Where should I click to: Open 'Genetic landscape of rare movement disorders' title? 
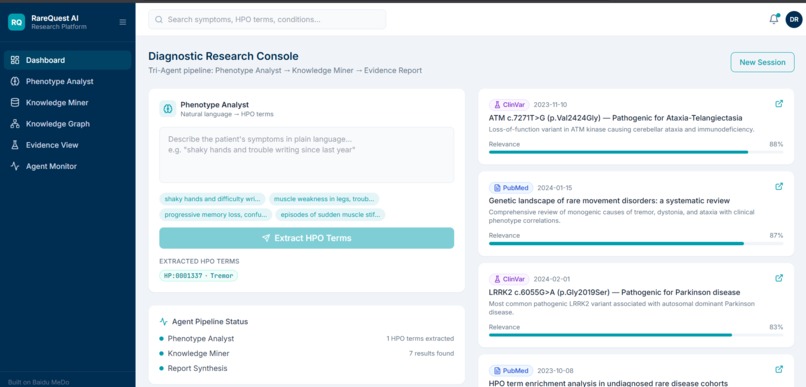point(609,201)
